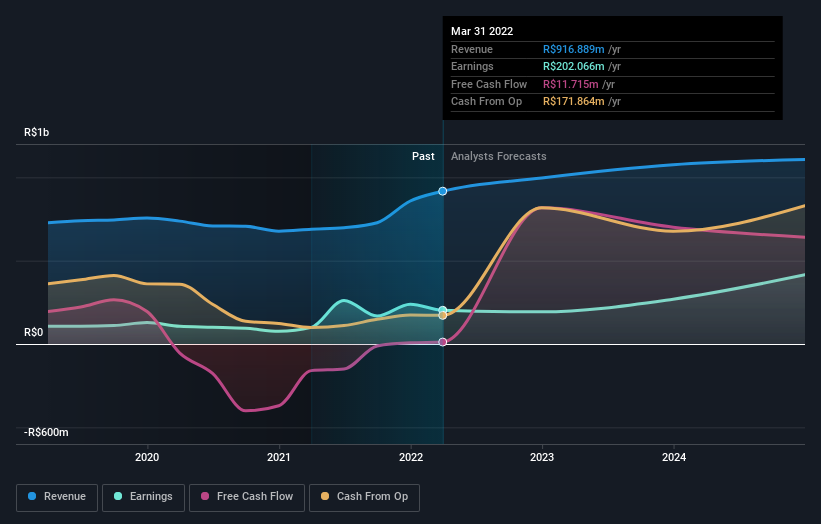821x524 pixels.
Task: Click the Cash From Op row label in the tooltip
Action: 486,102
